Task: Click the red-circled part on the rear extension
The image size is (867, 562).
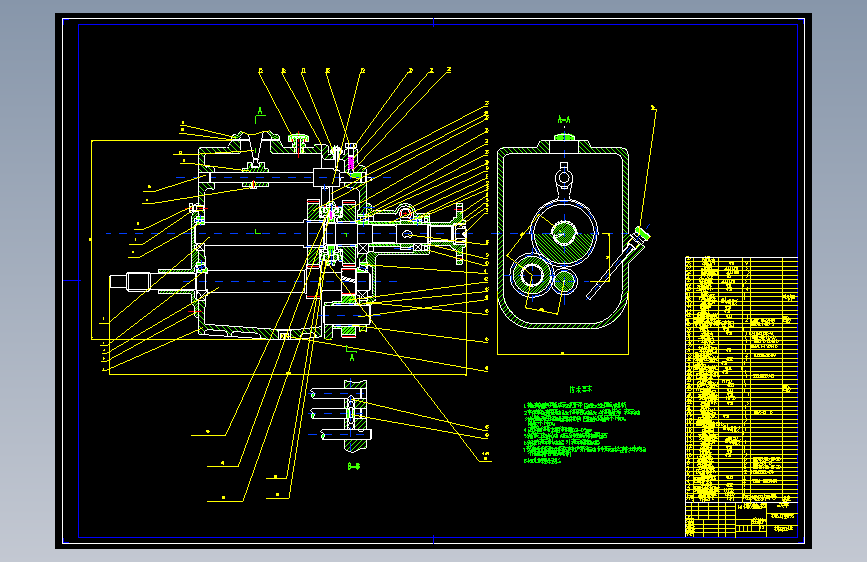Action: [405, 213]
